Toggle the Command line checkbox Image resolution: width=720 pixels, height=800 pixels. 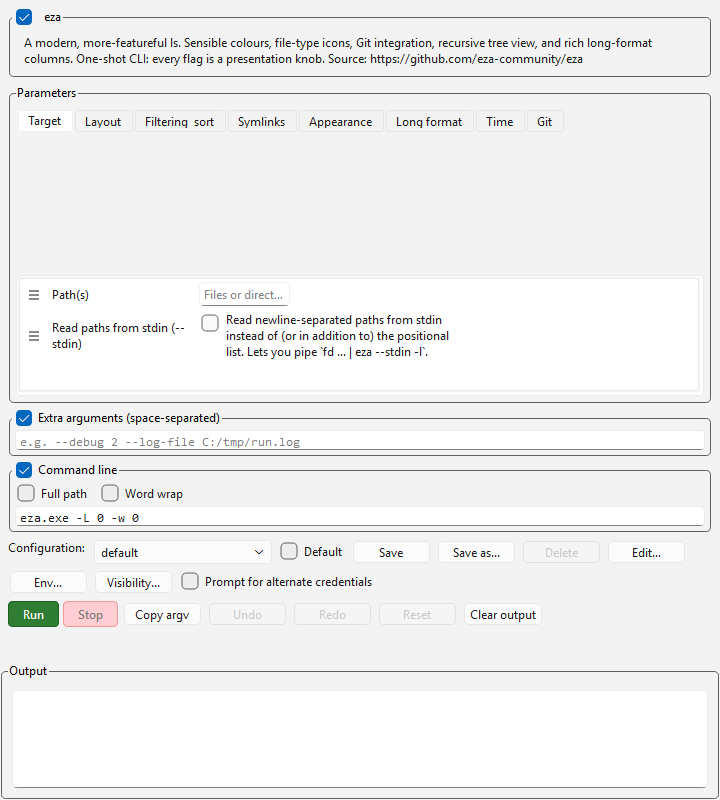coord(24,470)
